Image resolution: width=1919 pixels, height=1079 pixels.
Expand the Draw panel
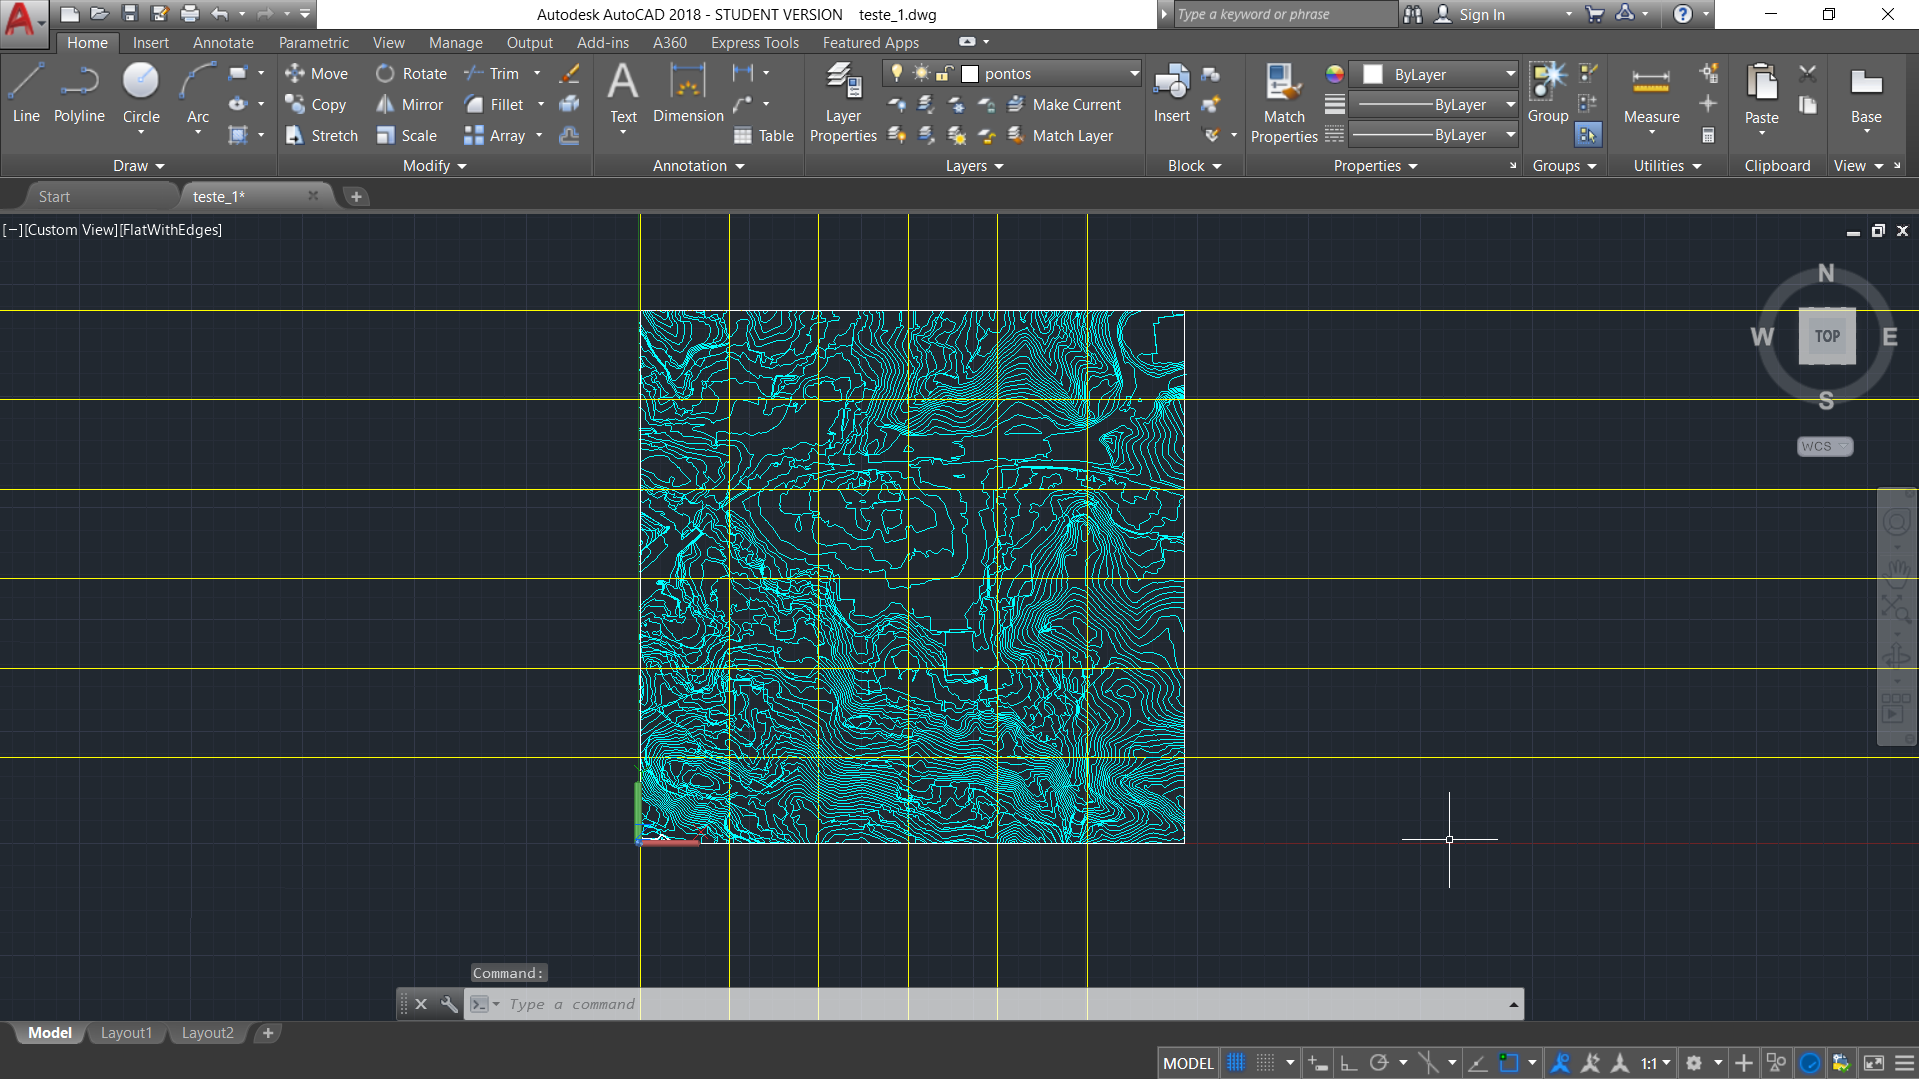pos(138,166)
